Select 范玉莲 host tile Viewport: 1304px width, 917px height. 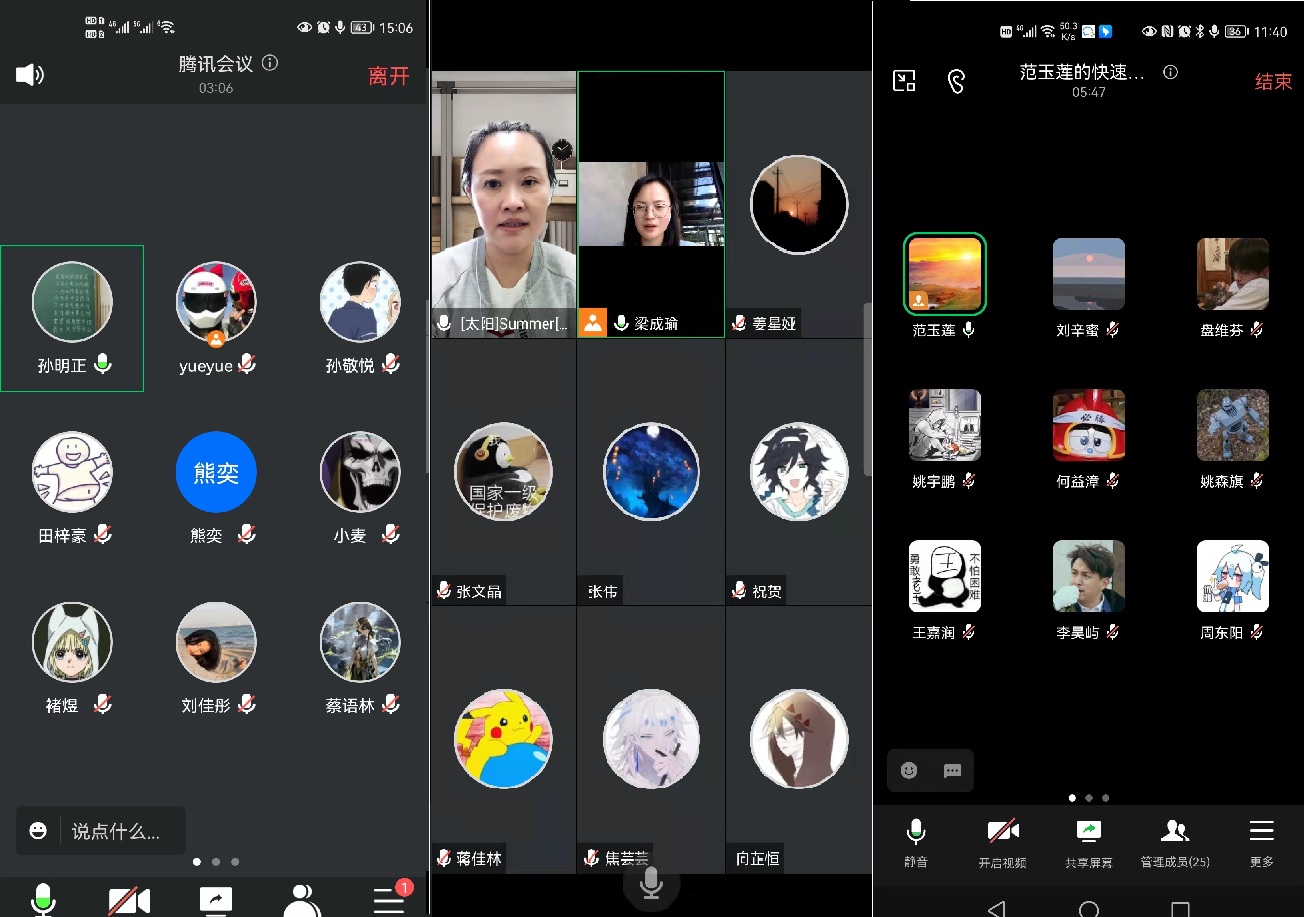click(945, 275)
